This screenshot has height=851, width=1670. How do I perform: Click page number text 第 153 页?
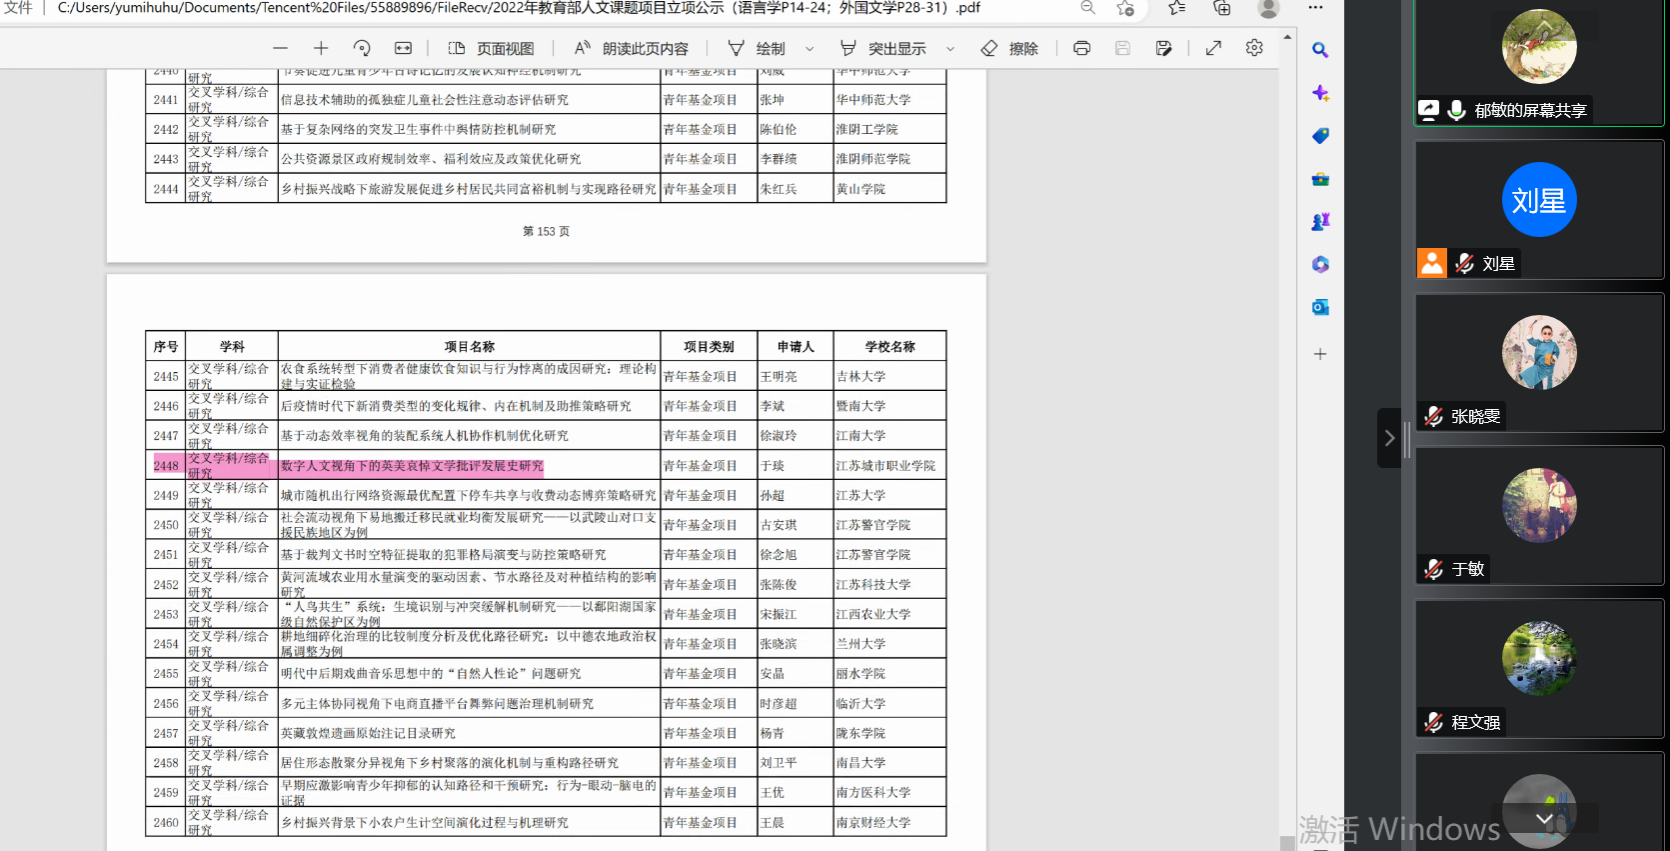[x=546, y=231]
